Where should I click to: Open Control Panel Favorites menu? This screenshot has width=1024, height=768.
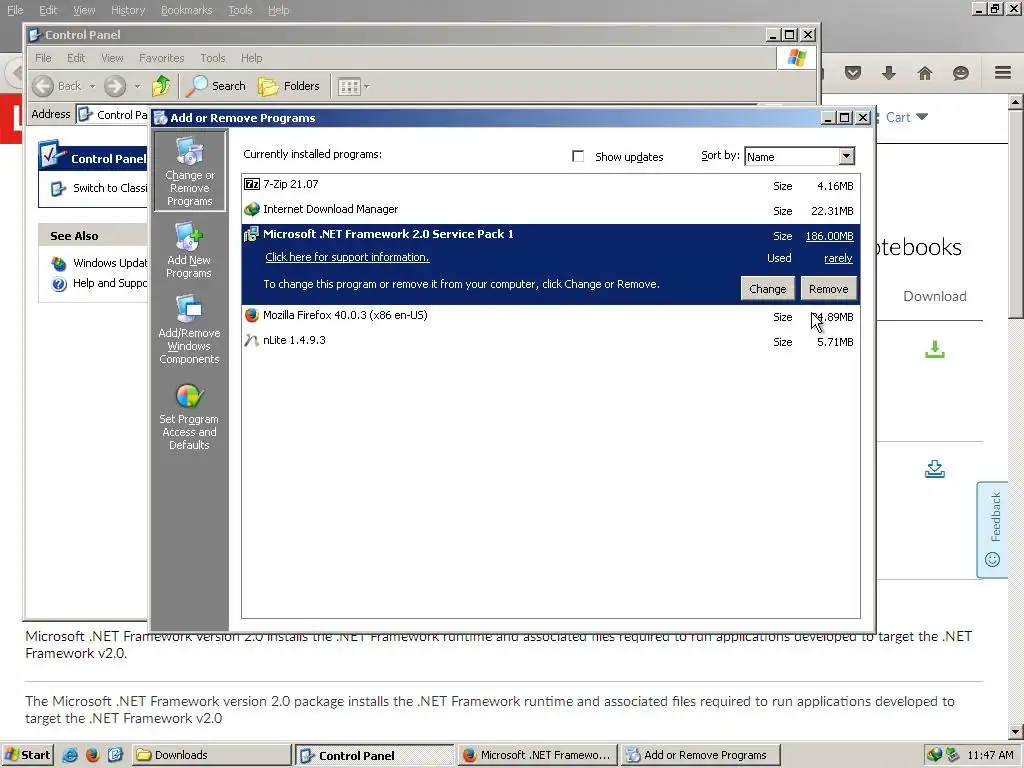pyautogui.click(x=161, y=58)
